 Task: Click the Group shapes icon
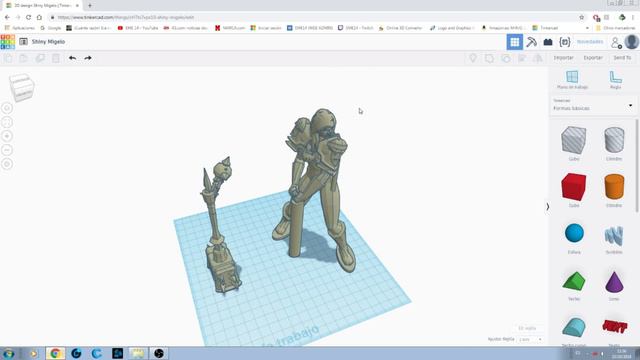[489, 58]
